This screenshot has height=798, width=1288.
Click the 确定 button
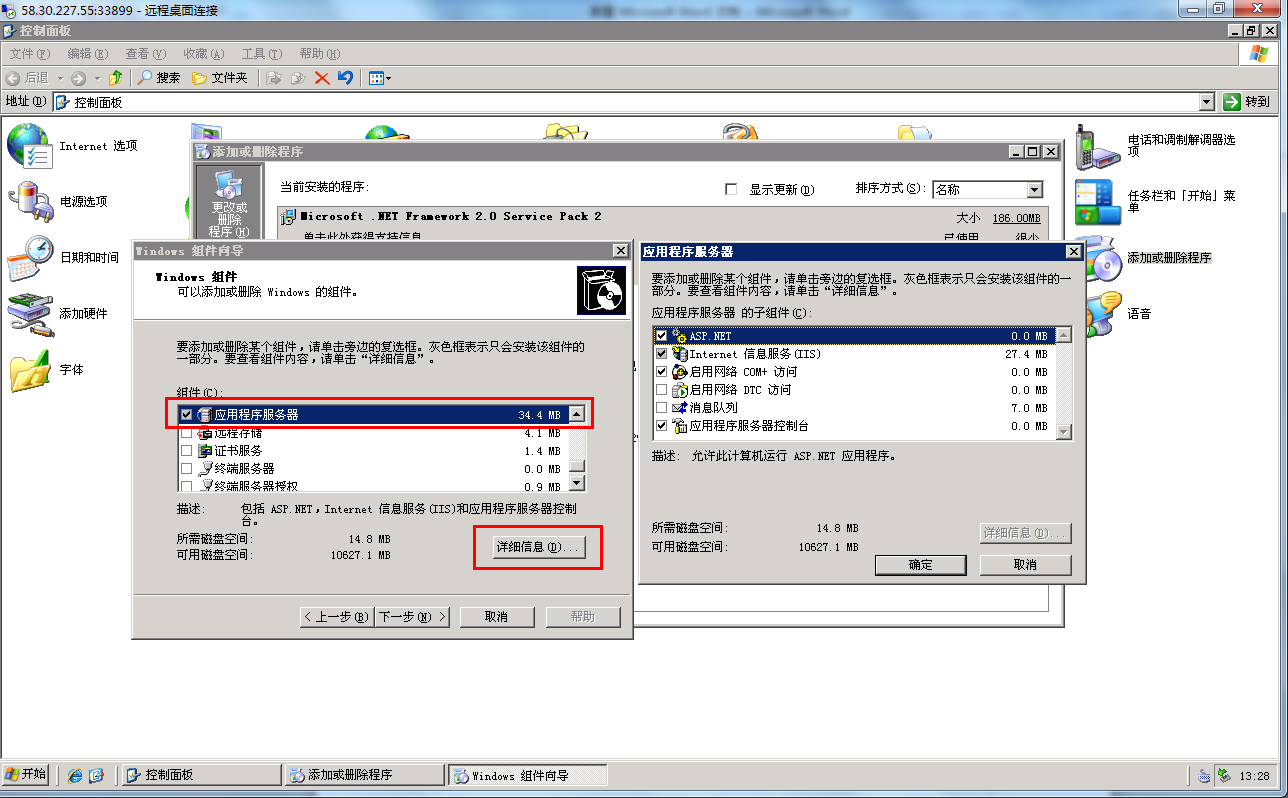point(920,565)
